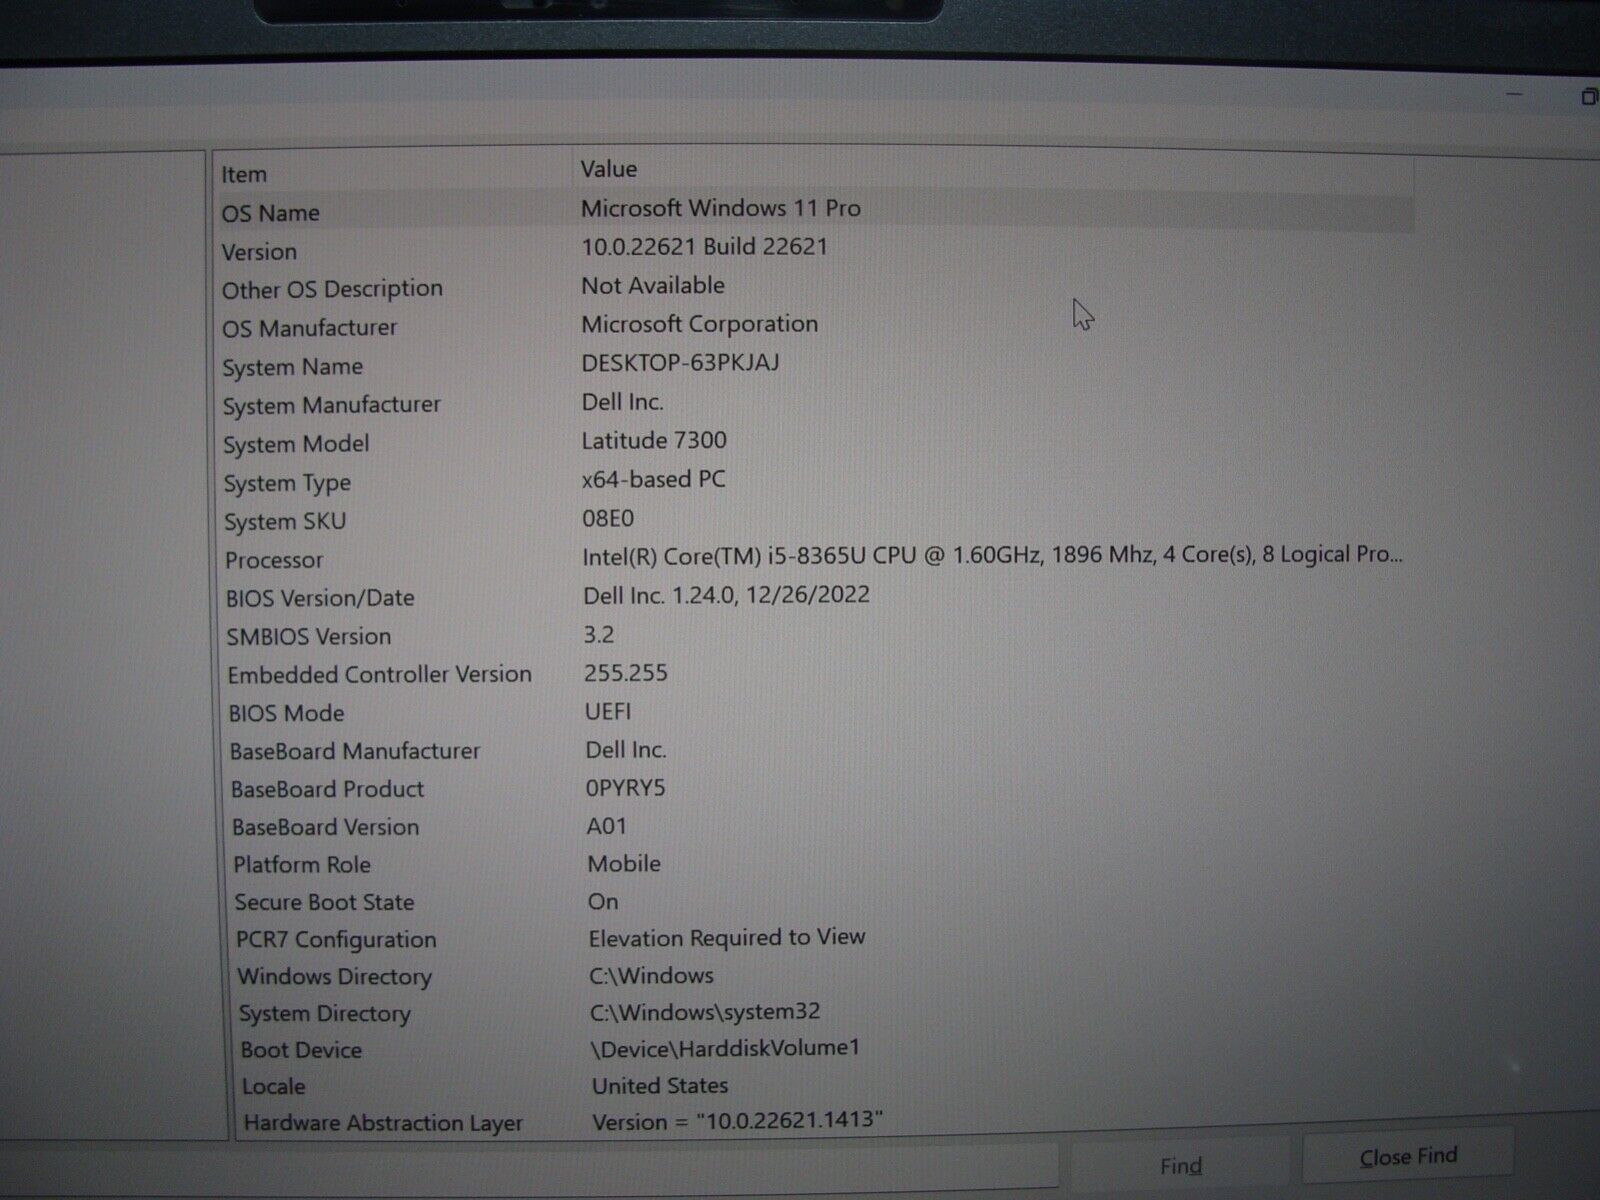
Task: Select value UEFI
Action: (608, 711)
